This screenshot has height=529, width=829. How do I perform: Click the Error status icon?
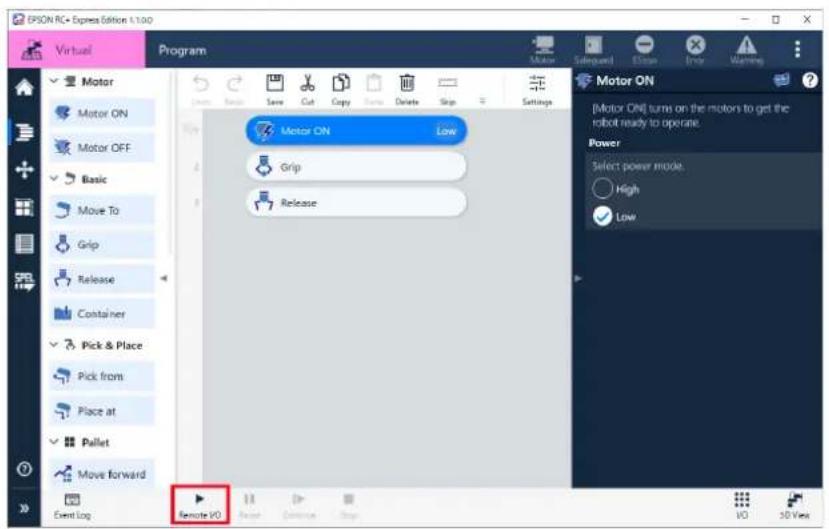point(695,50)
